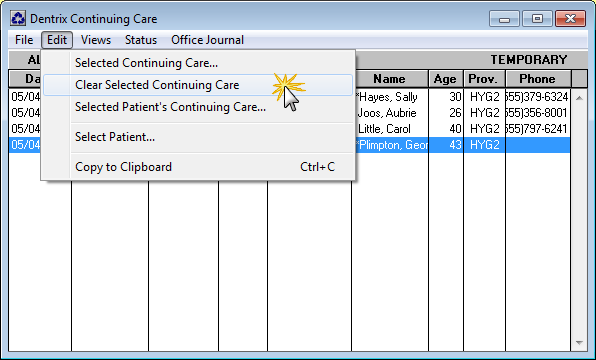Screen dimensions: 596x360
Task: Minimize the Dentrix Continuing Care window
Action: pyautogui.click(x=504, y=19)
